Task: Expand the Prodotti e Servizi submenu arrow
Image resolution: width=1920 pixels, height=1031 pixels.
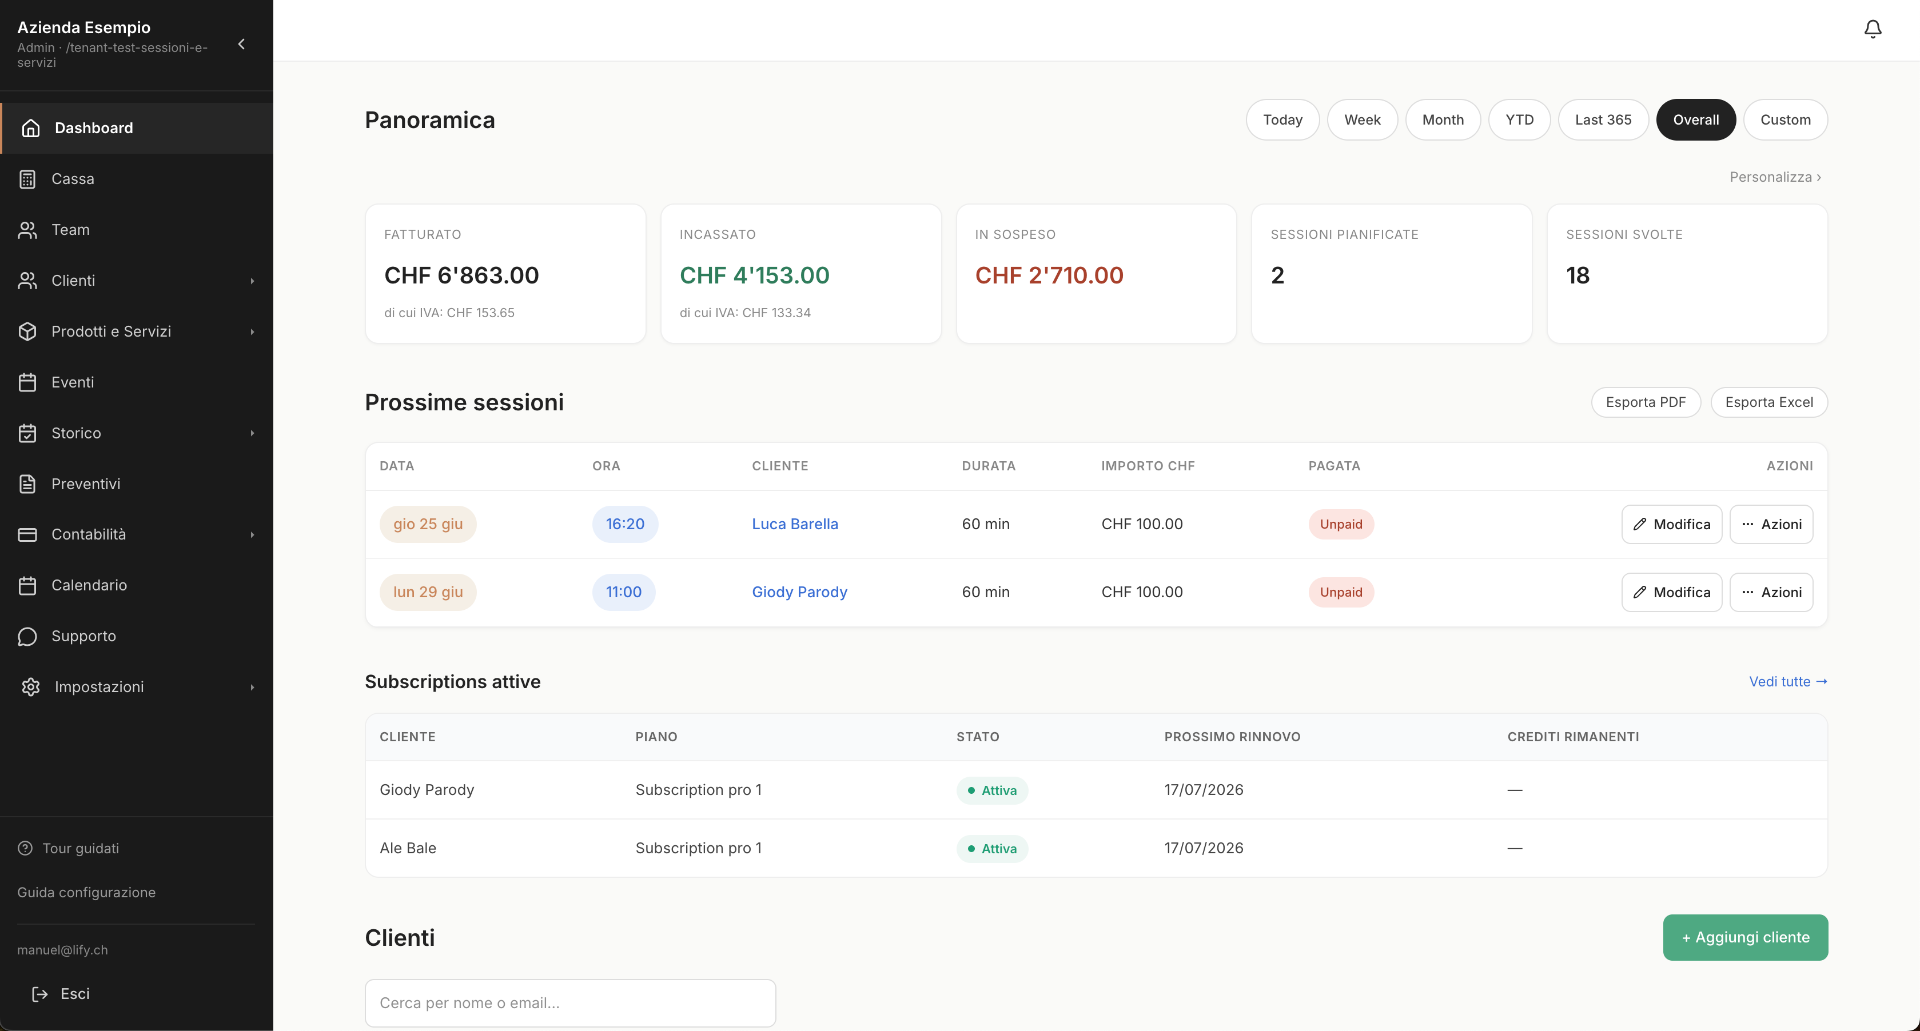Action: [x=252, y=332]
